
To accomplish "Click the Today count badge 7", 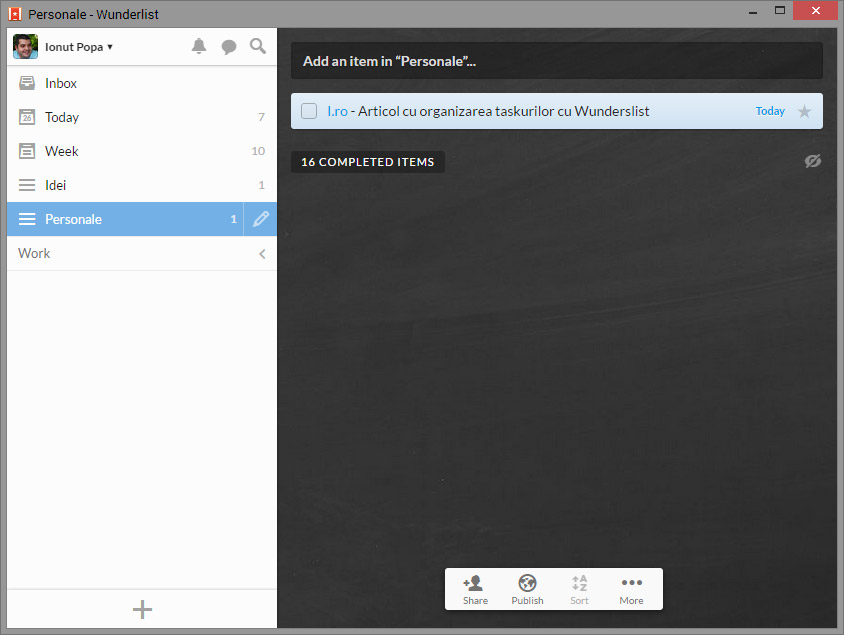I will pos(261,117).
